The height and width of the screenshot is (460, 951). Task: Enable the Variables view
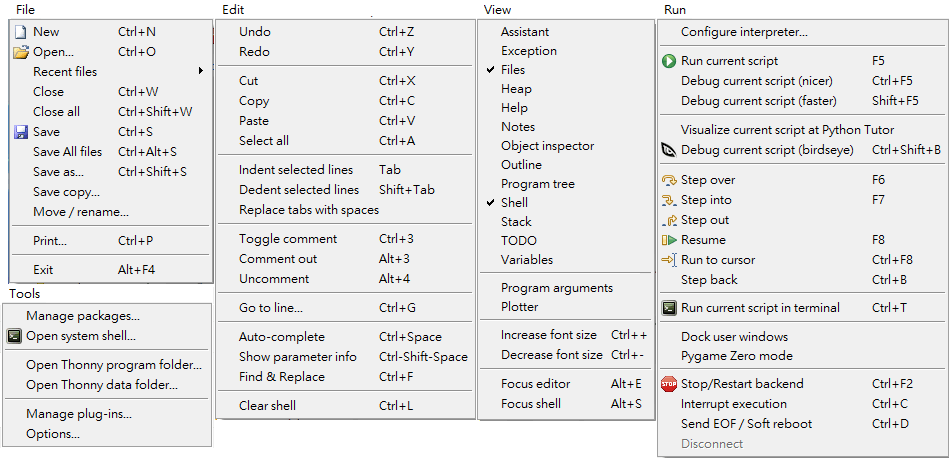click(526, 260)
